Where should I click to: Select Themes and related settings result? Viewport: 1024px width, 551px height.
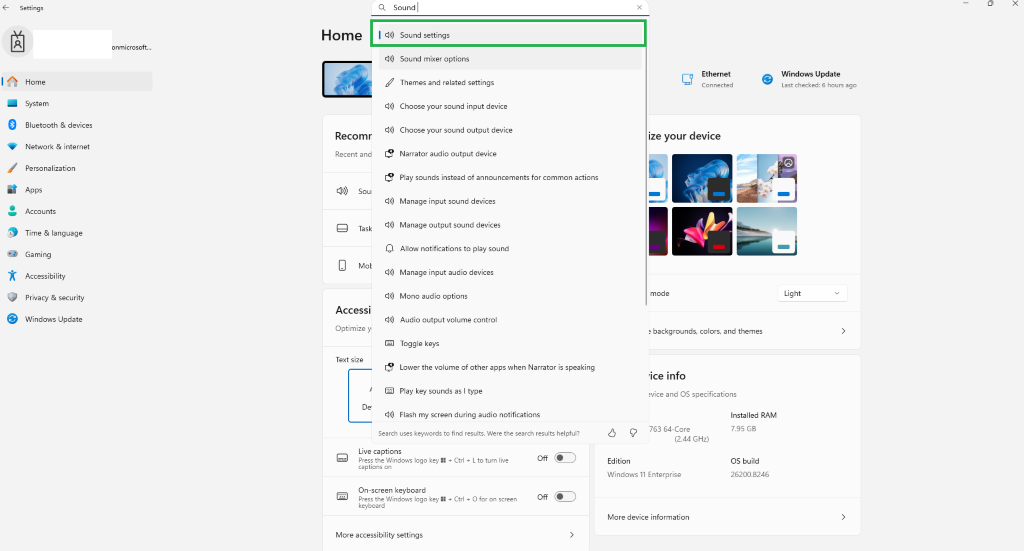[510, 82]
